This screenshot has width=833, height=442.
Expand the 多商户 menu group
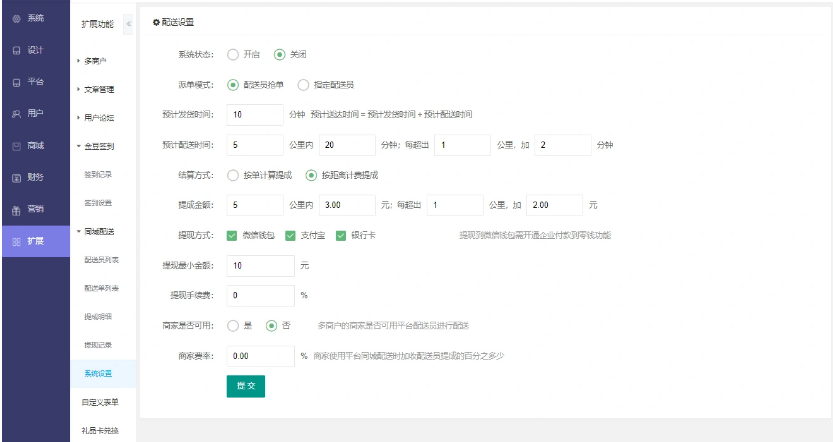(x=96, y=61)
